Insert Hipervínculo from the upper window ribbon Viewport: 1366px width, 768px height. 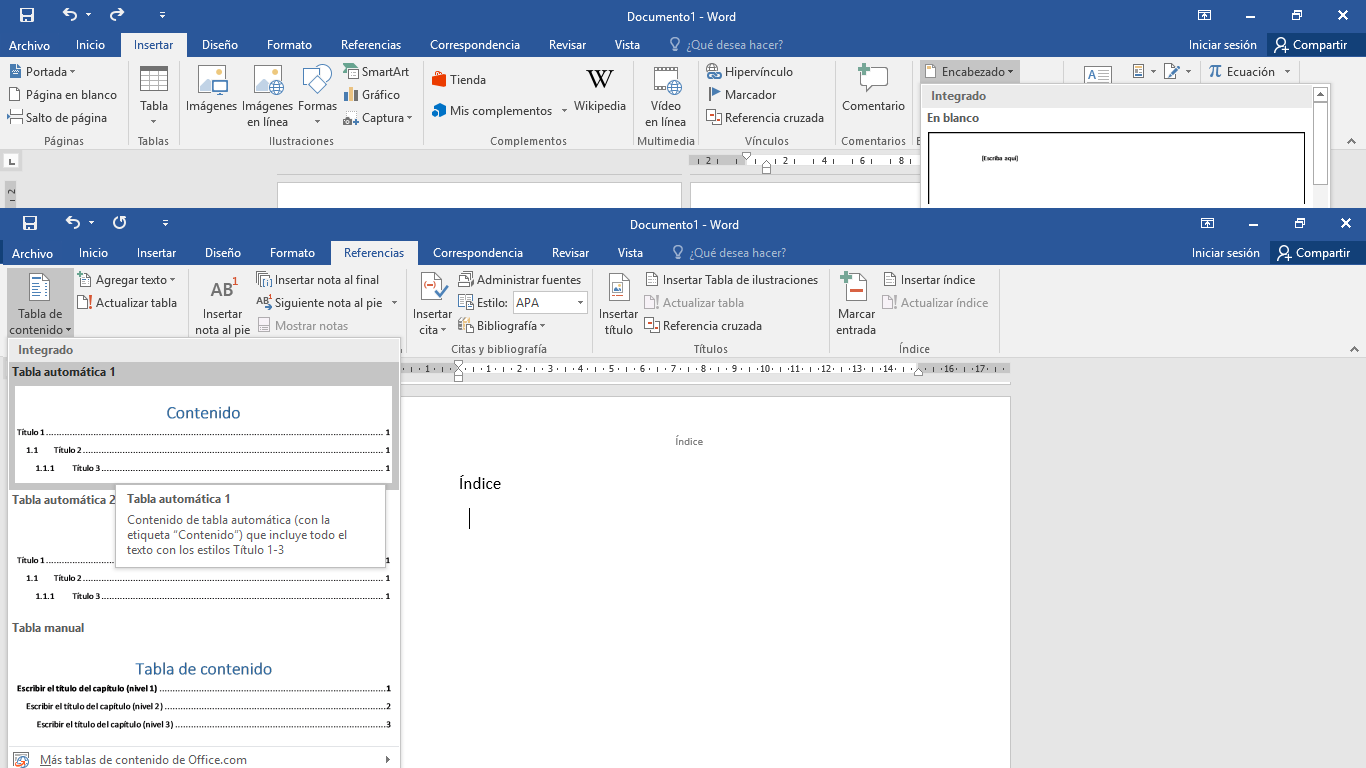coord(750,72)
